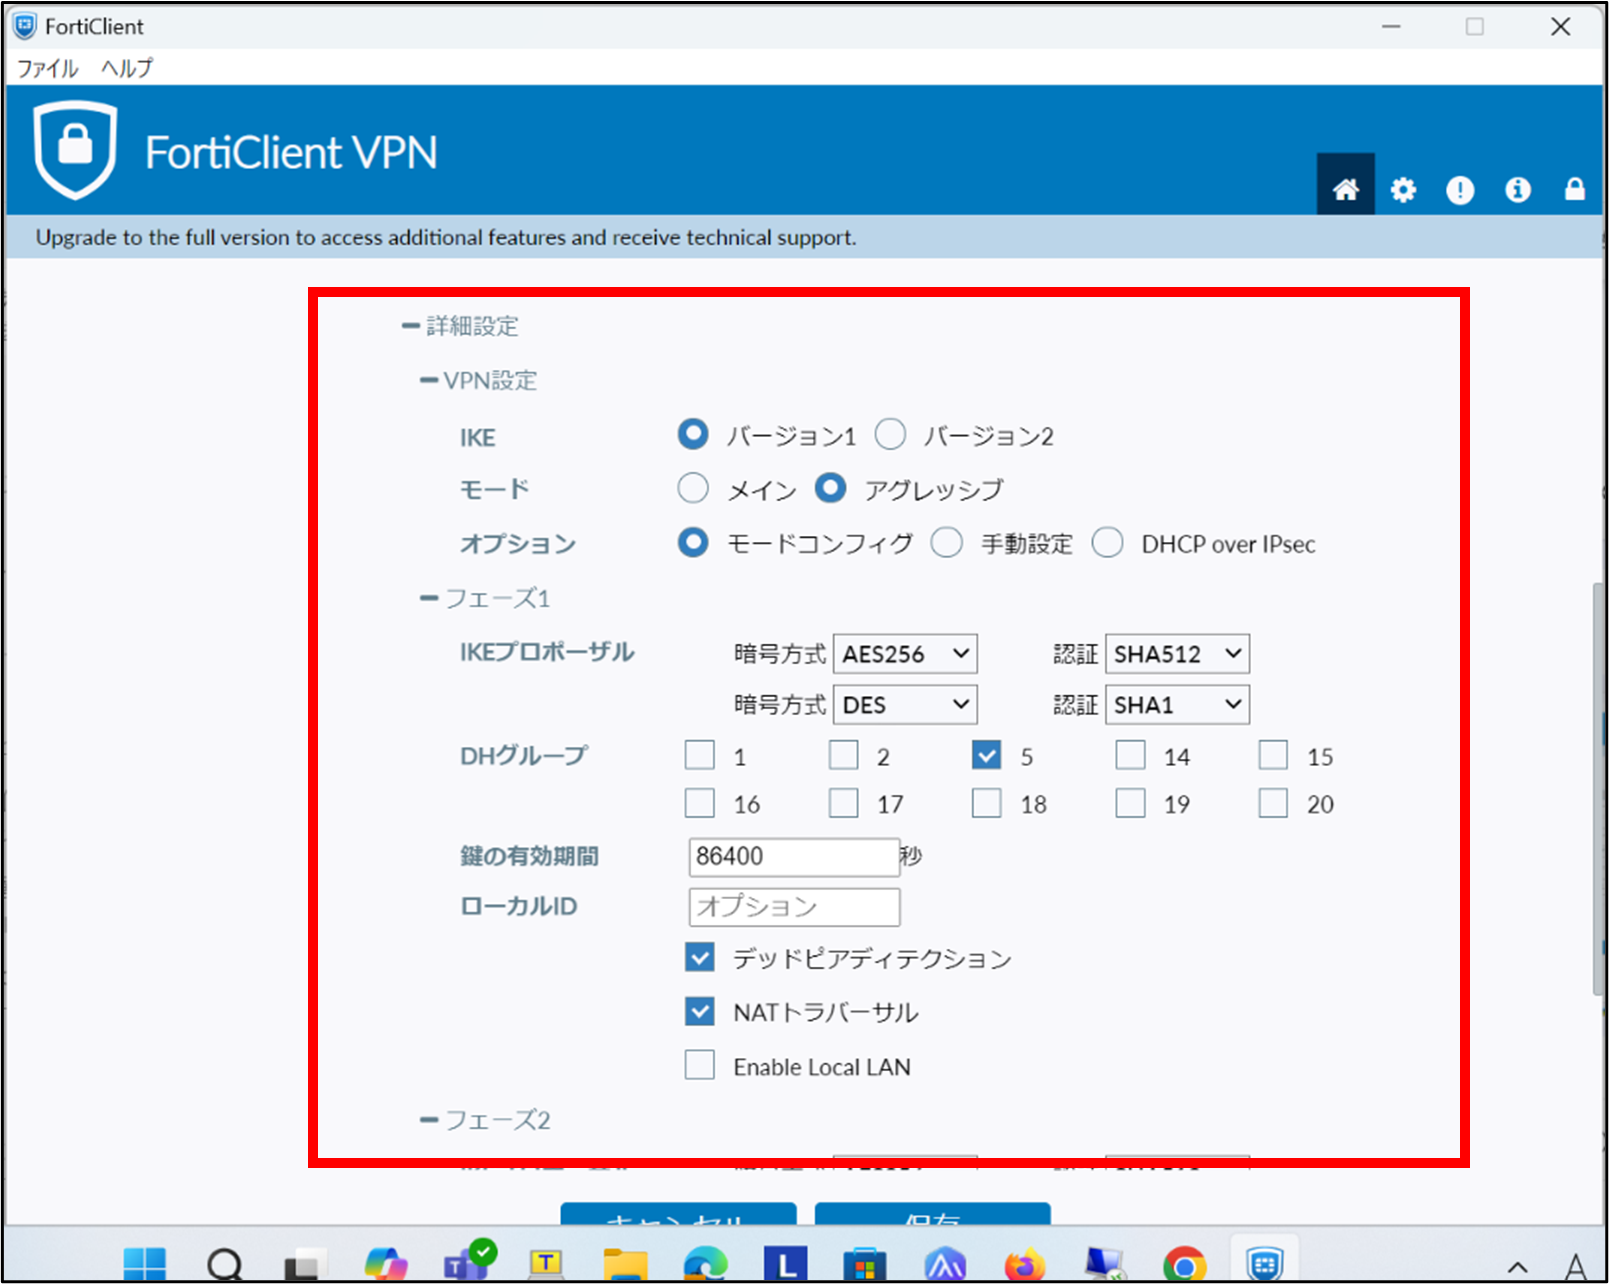Open the AES256 encryption dropdown
1609x1284 pixels.
pos(905,654)
